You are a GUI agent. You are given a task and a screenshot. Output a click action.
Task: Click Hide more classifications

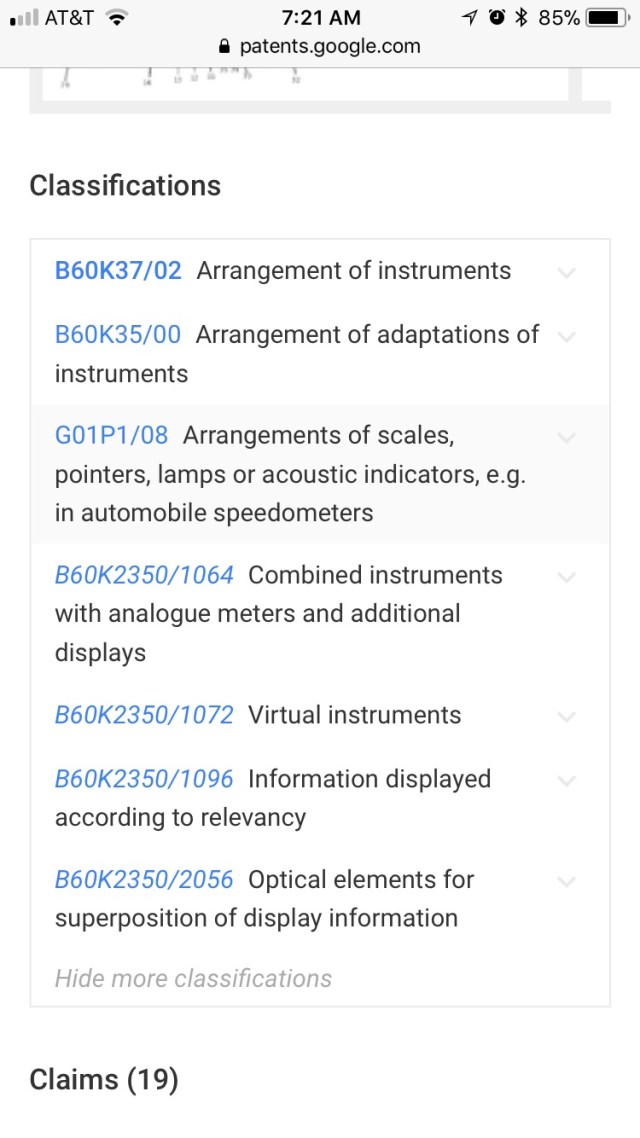pos(193,978)
